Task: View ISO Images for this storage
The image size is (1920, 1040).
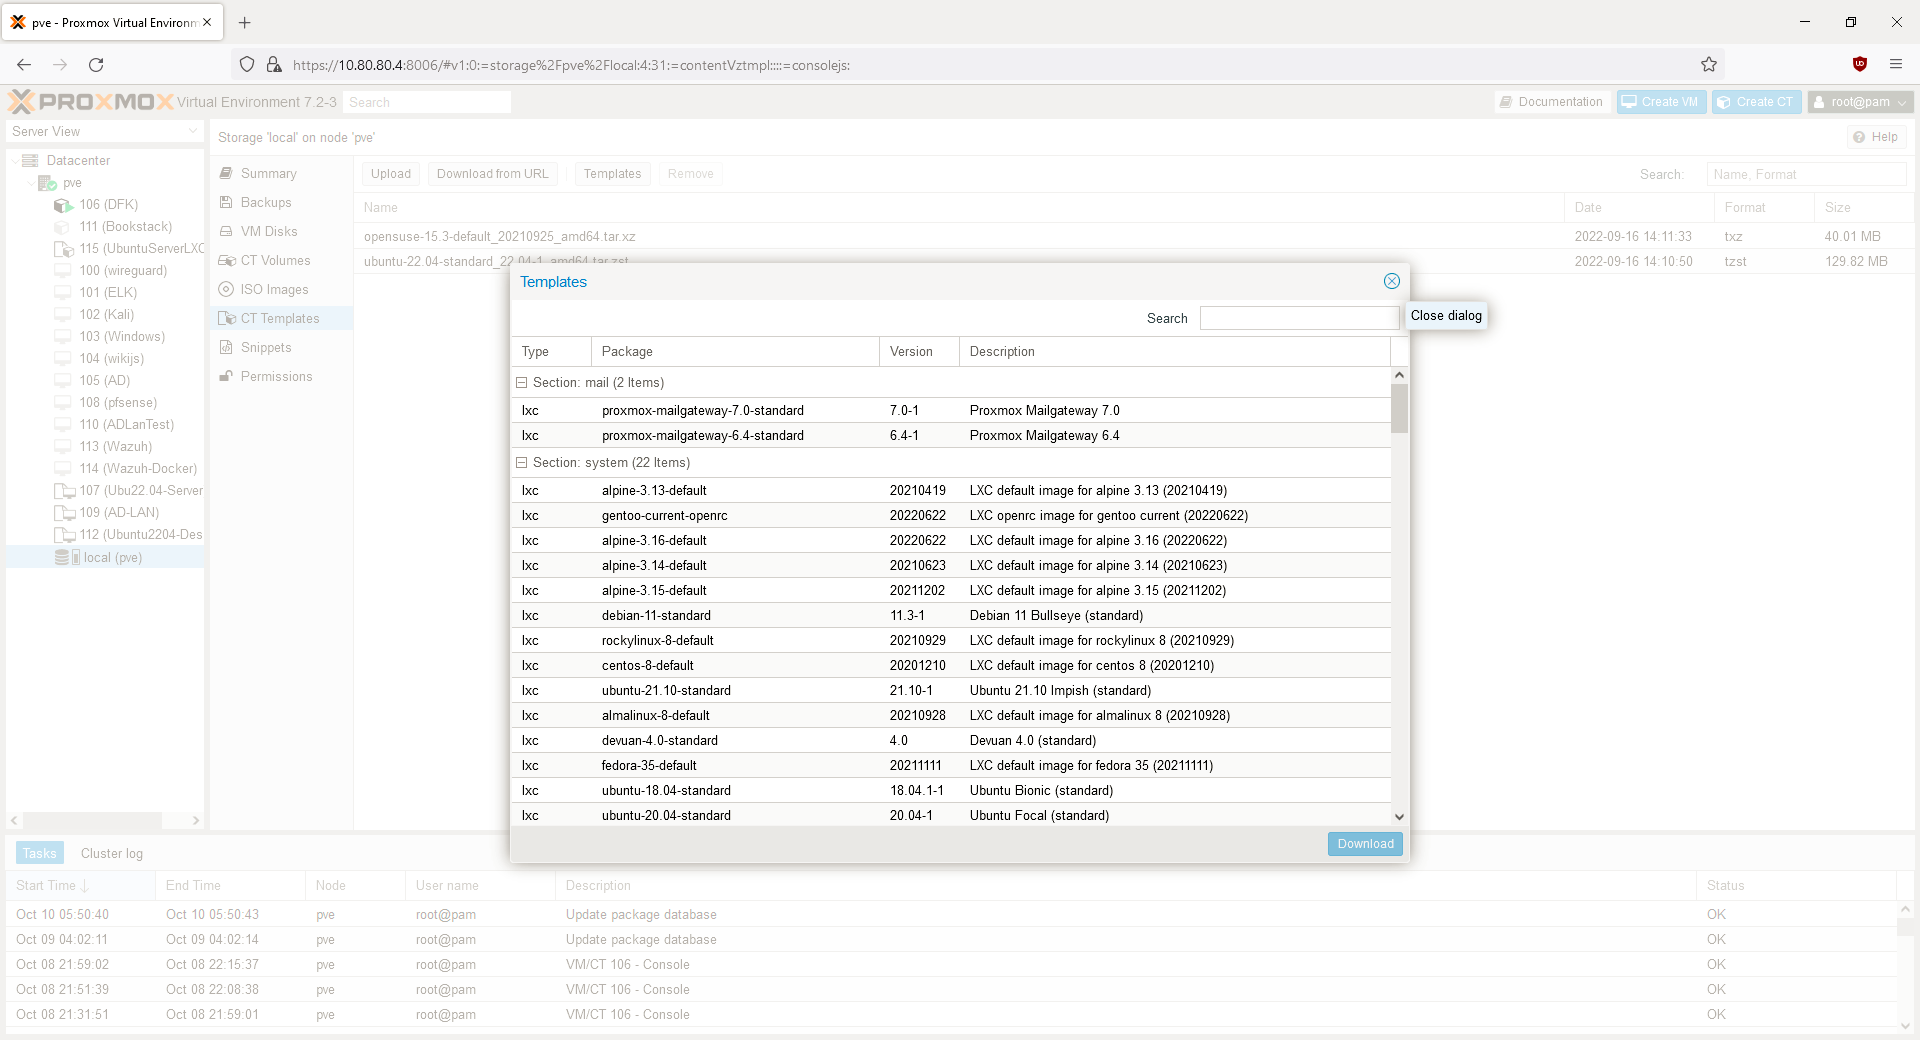Action: [x=273, y=289]
